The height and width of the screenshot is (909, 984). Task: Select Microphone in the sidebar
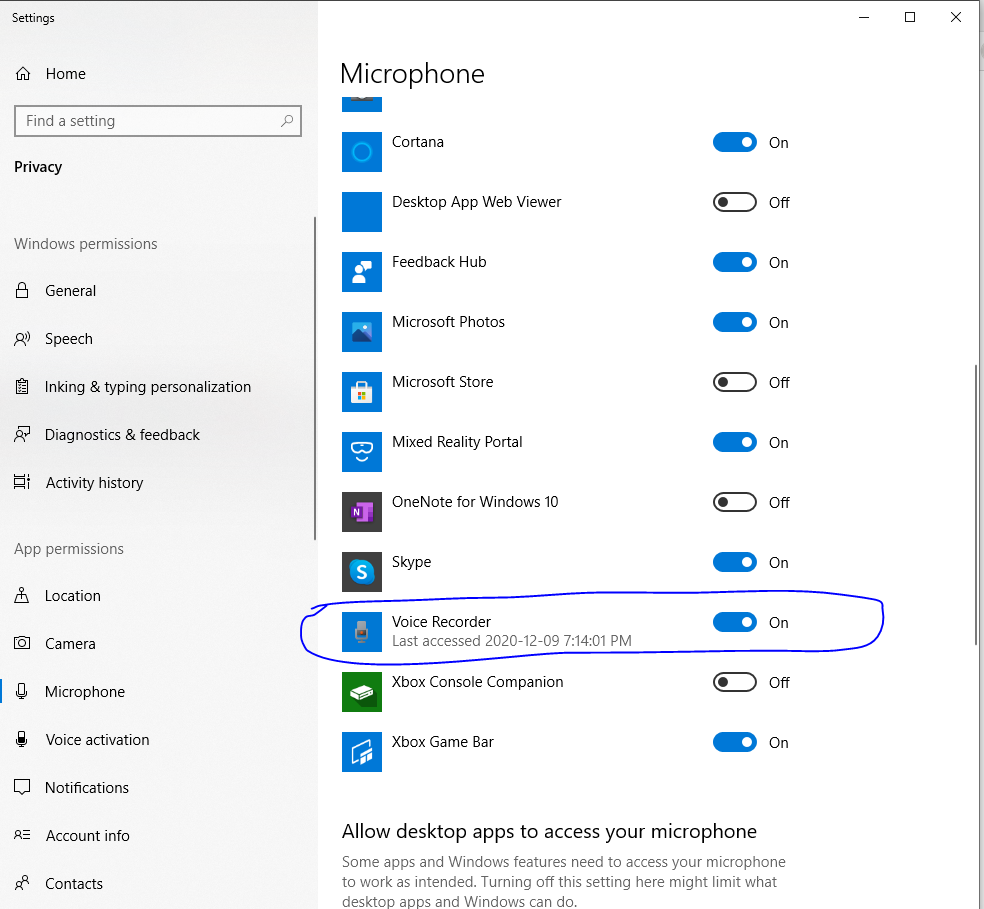pos(85,692)
